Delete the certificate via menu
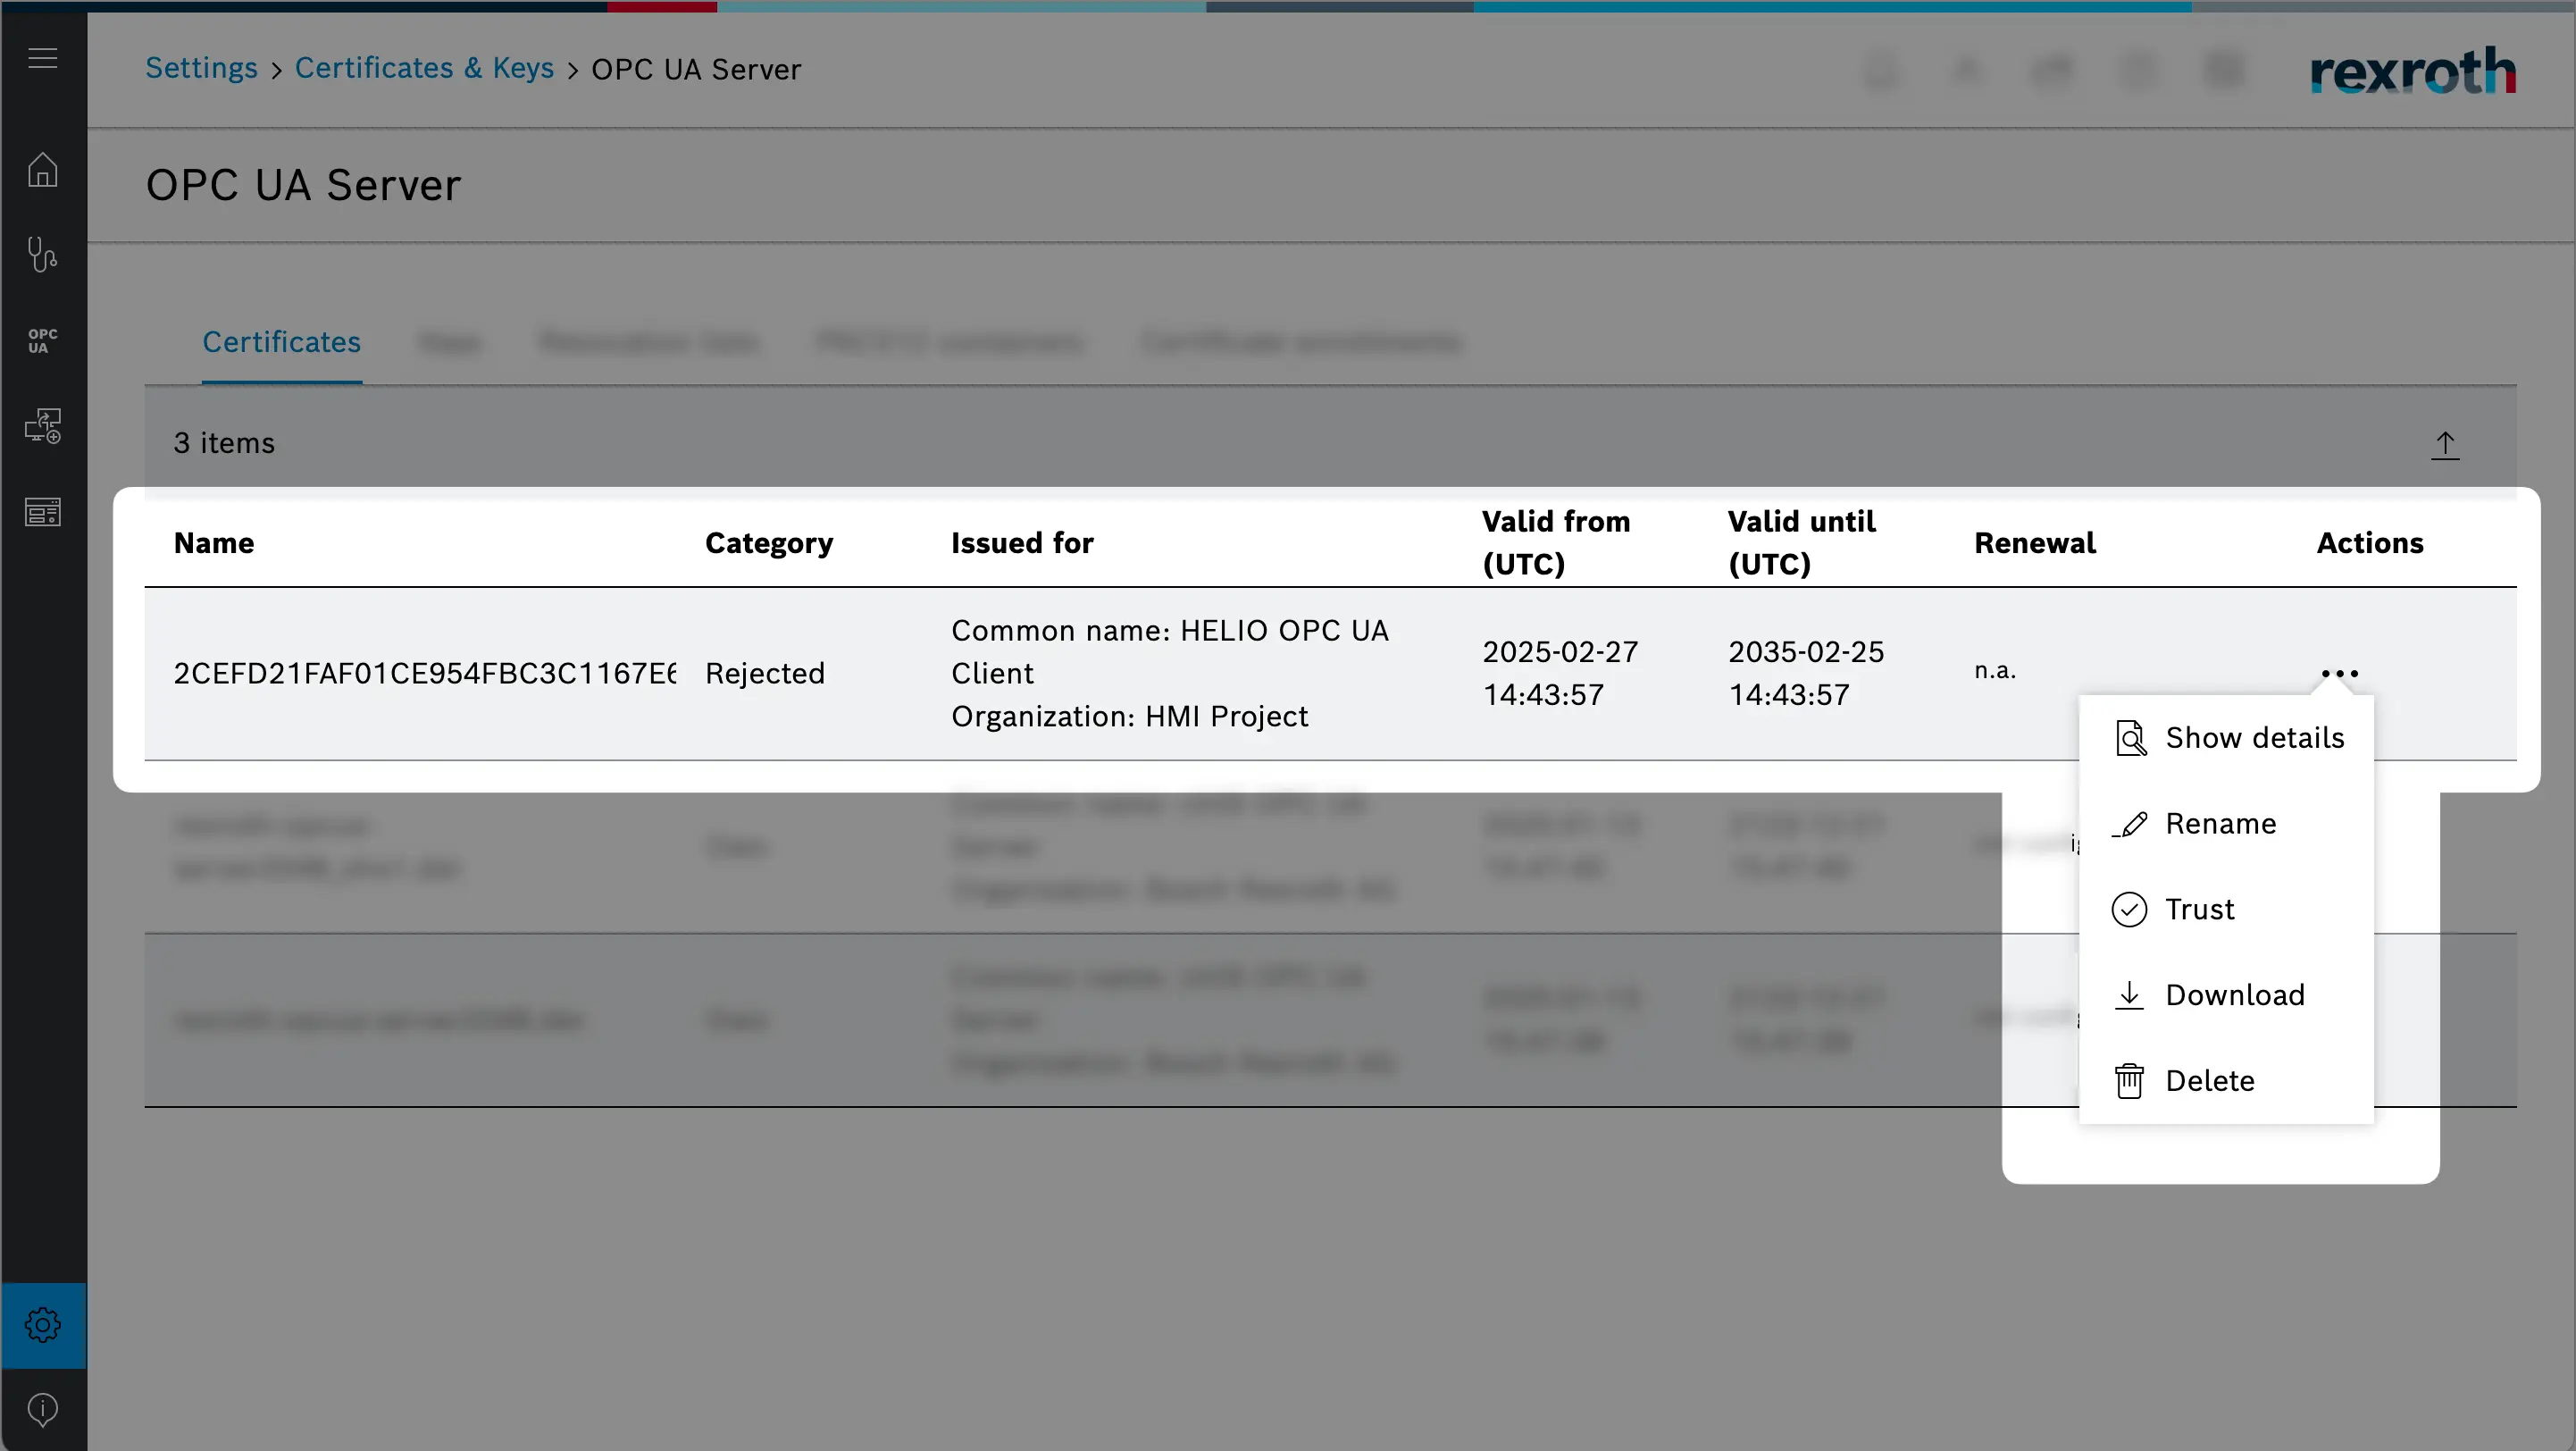2576x1451 pixels. pyautogui.click(x=2208, y=1081)
